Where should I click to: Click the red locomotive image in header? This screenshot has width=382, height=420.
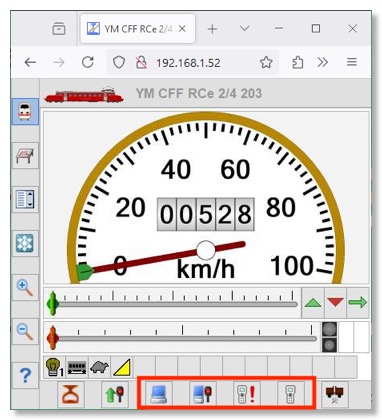[84, 94]
